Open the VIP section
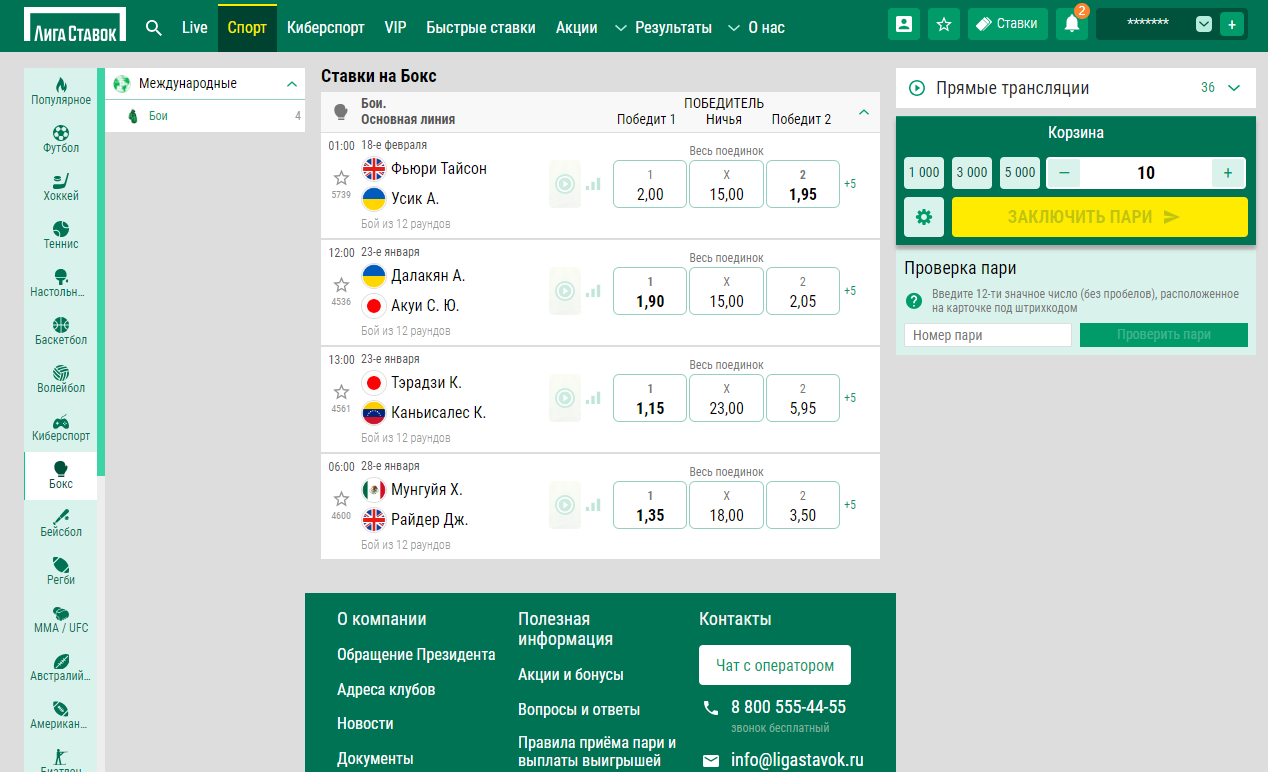This screenshot has width=1268, height=772. [395, 27]
